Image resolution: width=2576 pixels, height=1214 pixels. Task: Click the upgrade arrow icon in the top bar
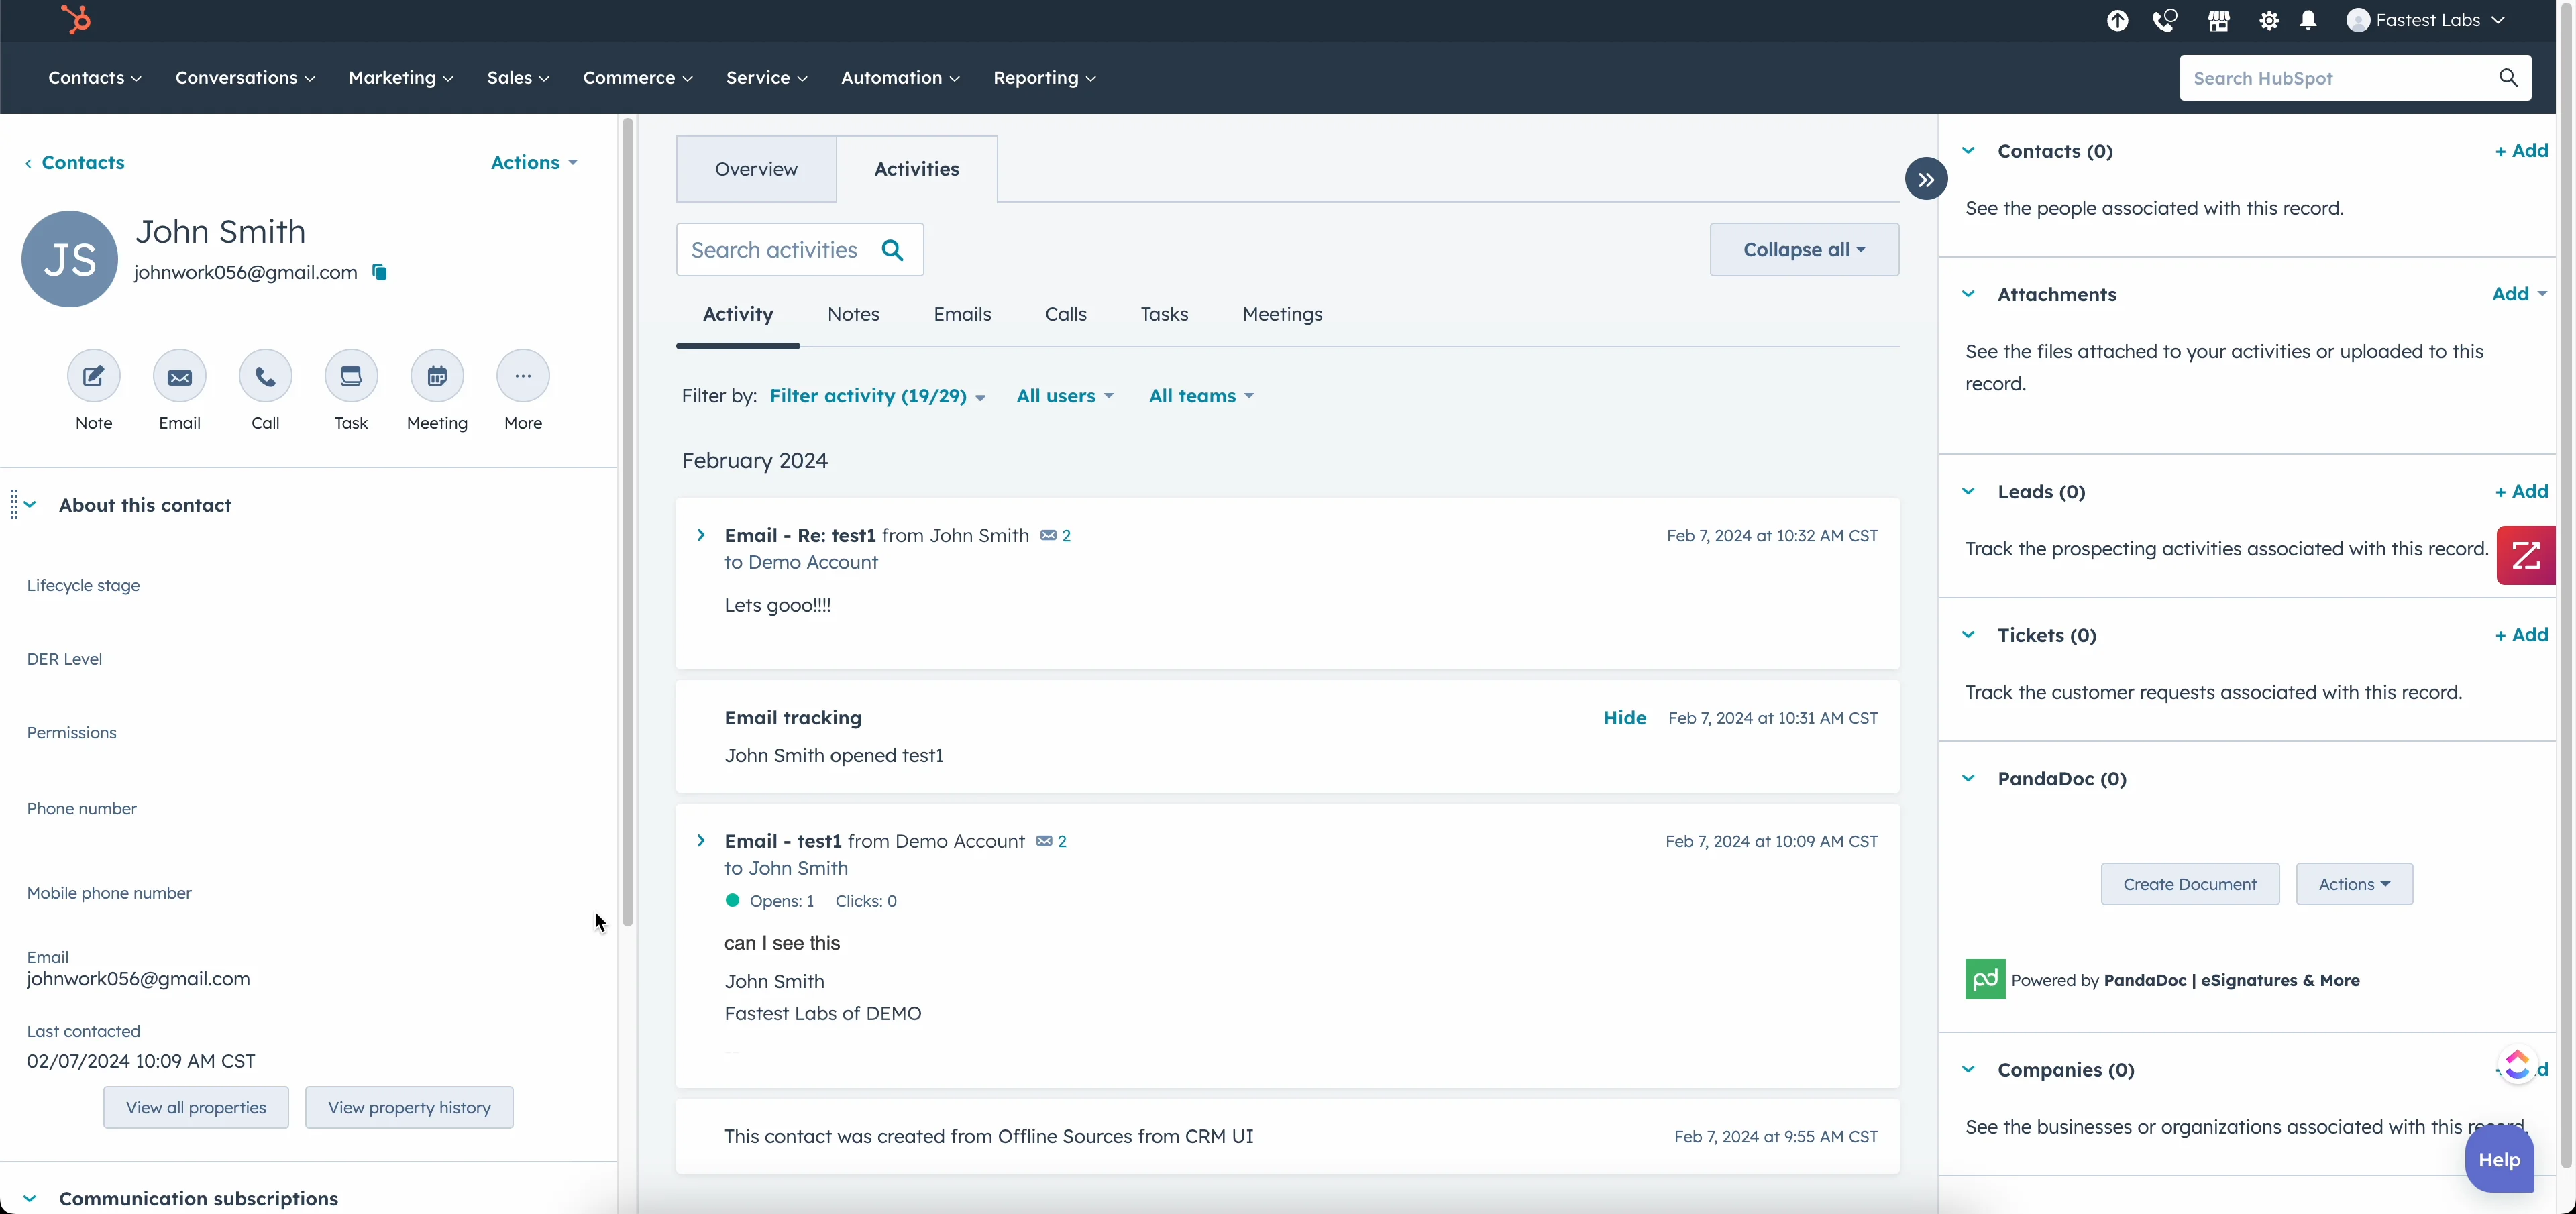click(2117, 20)
